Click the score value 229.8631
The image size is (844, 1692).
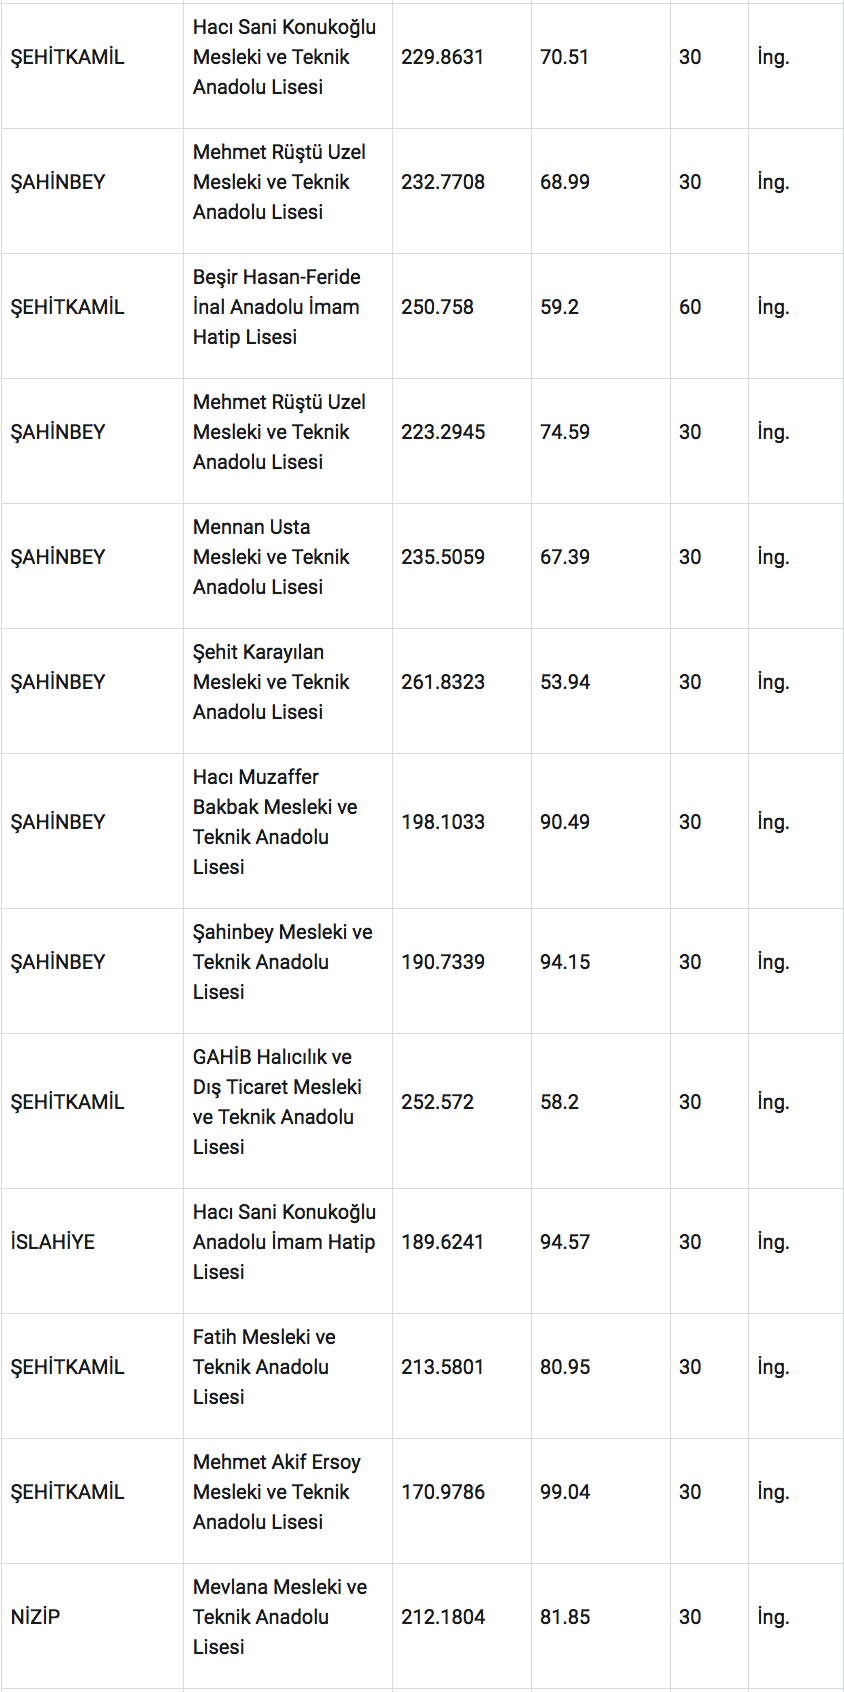[x=442, y=57]
